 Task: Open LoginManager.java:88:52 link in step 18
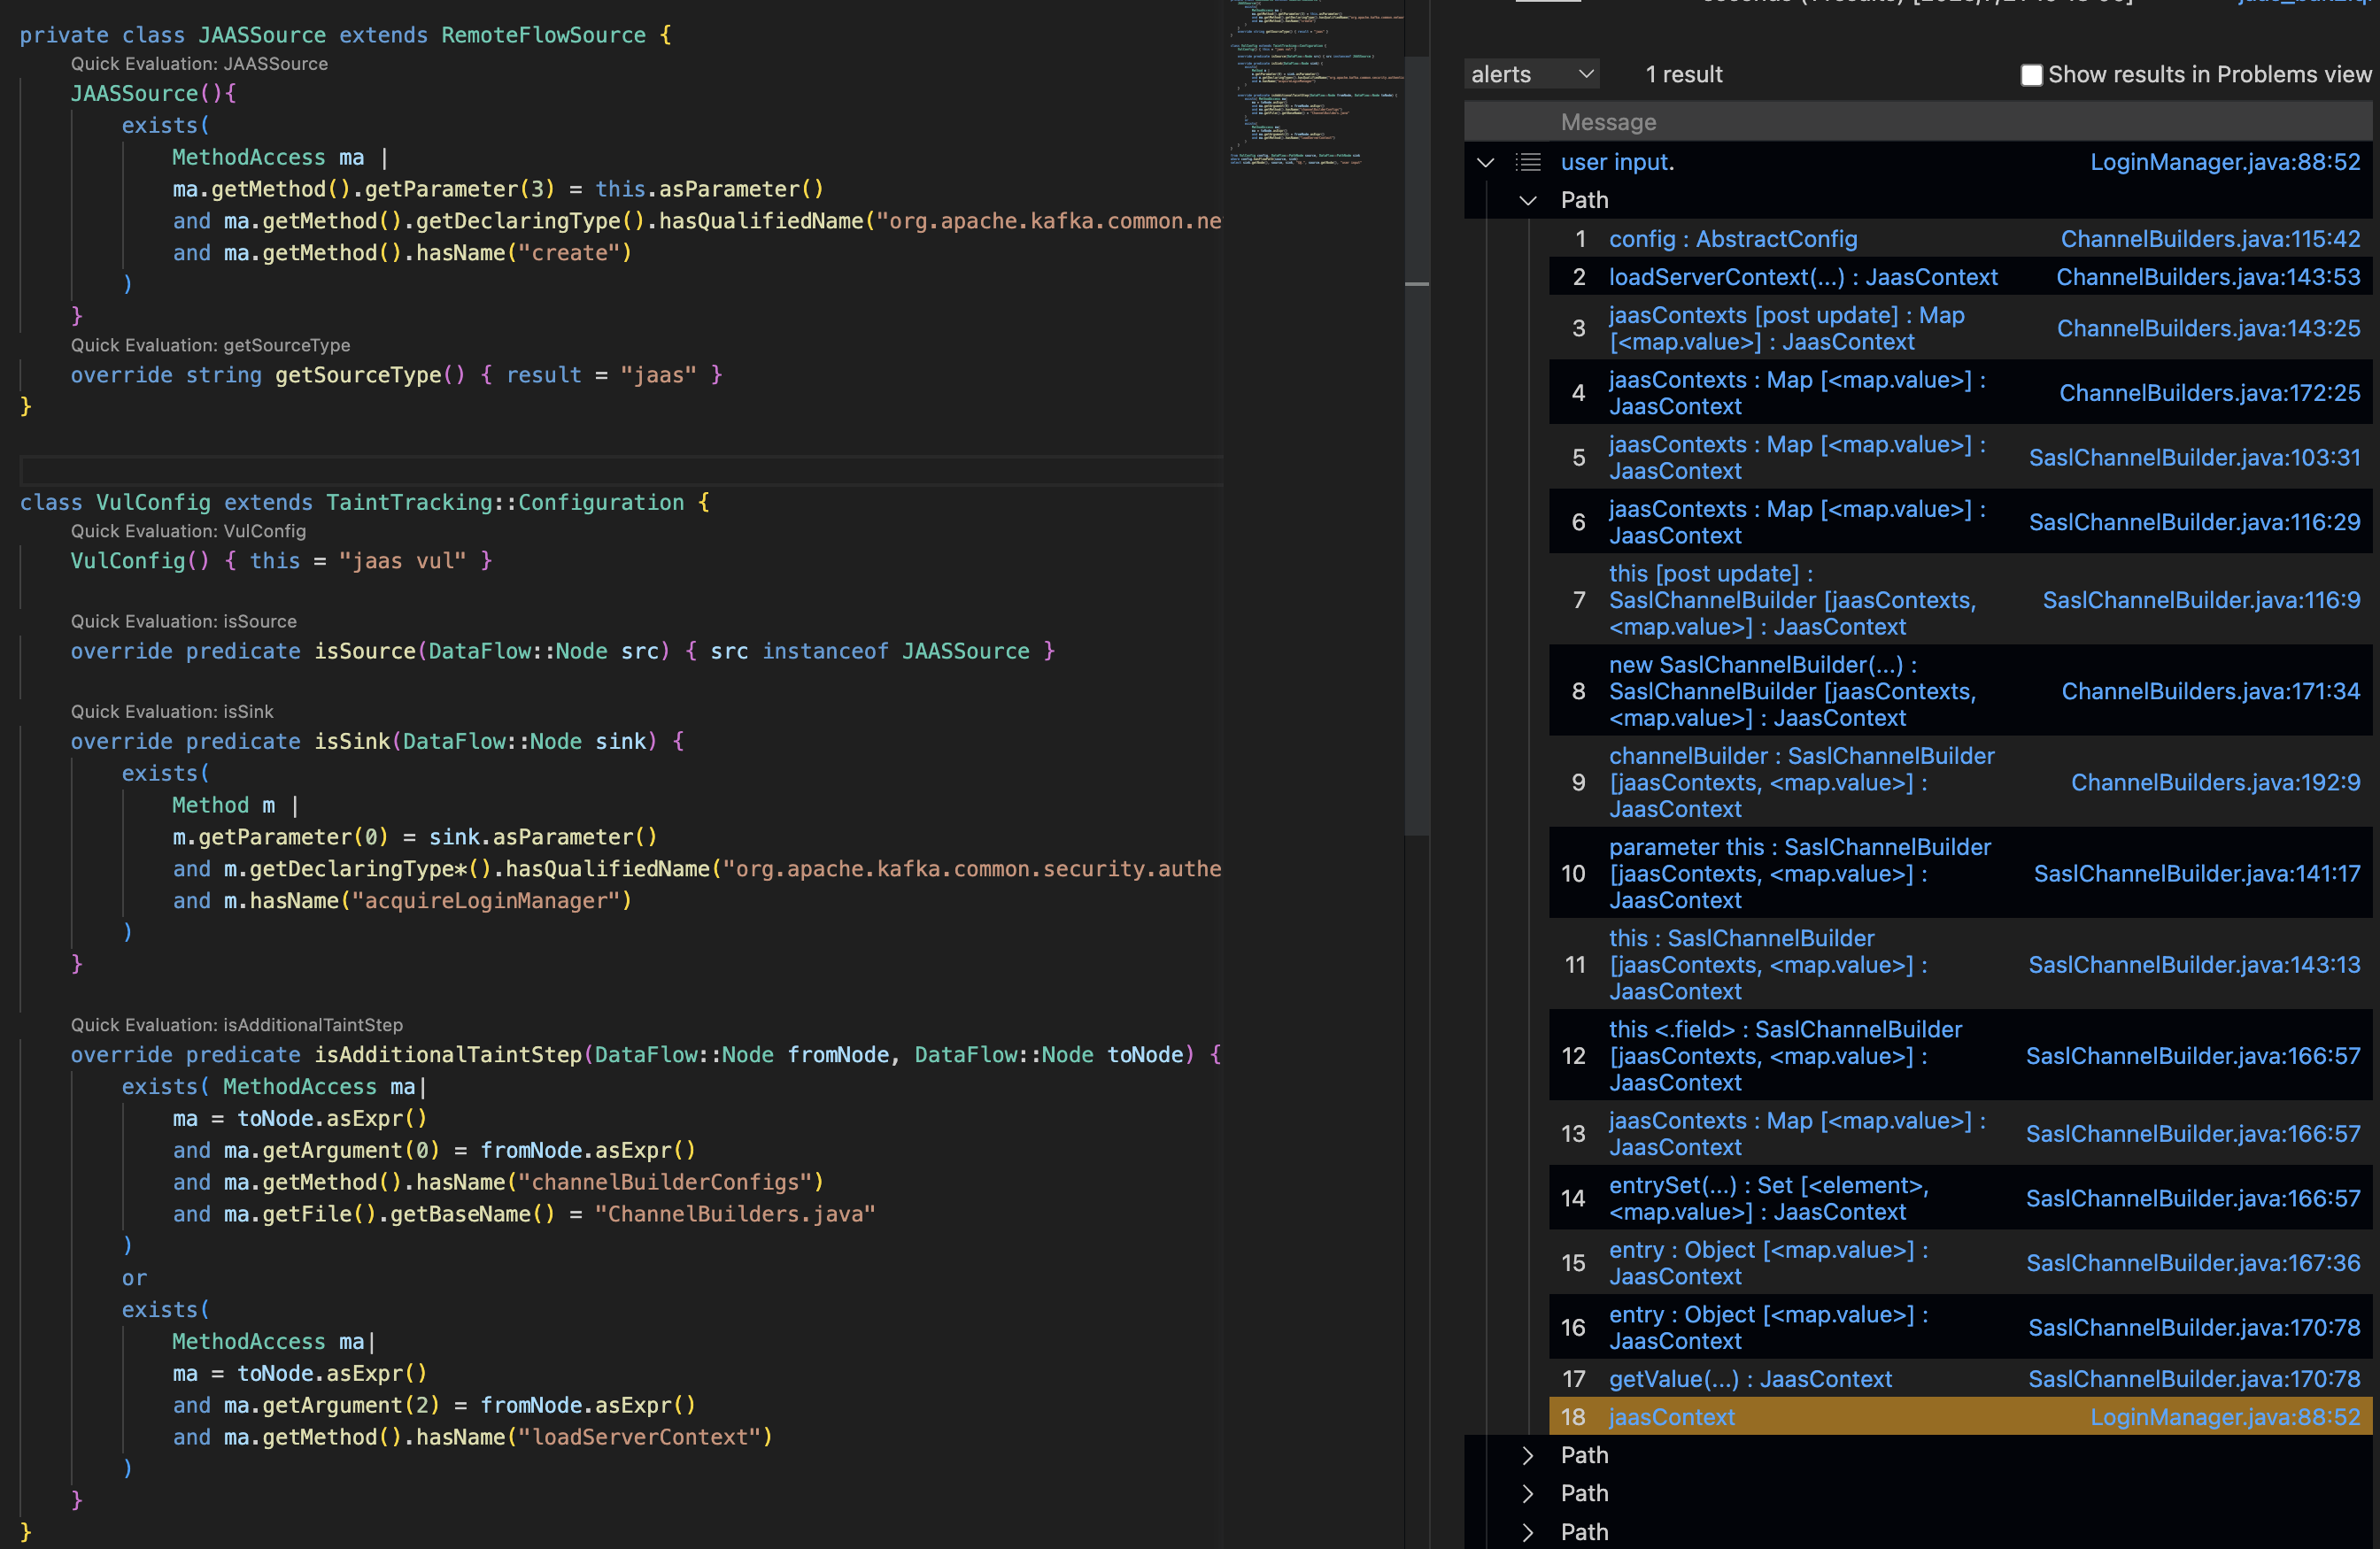tap(2225, 1417)
